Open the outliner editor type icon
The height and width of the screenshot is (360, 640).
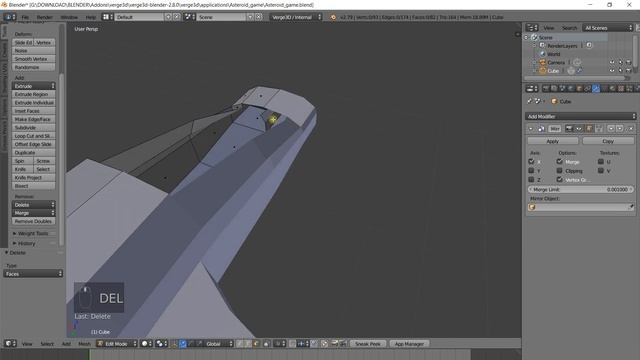(x=532, y=28)
